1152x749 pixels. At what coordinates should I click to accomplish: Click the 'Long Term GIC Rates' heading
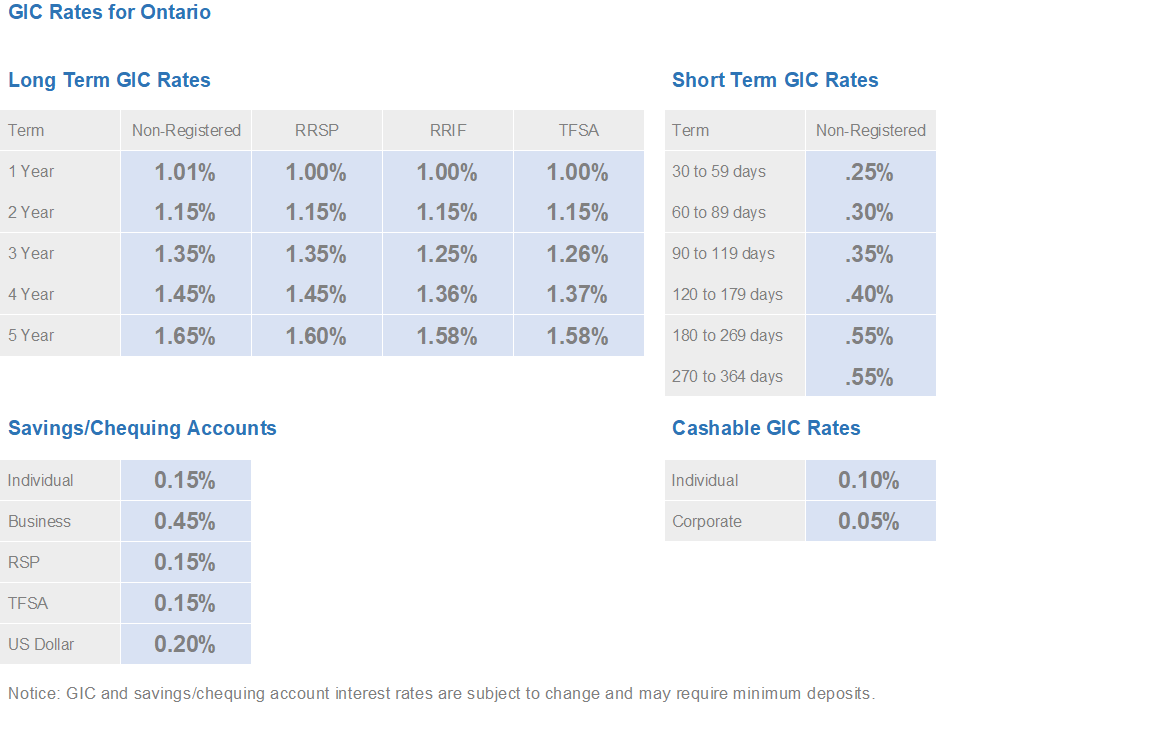pos(109,80)
